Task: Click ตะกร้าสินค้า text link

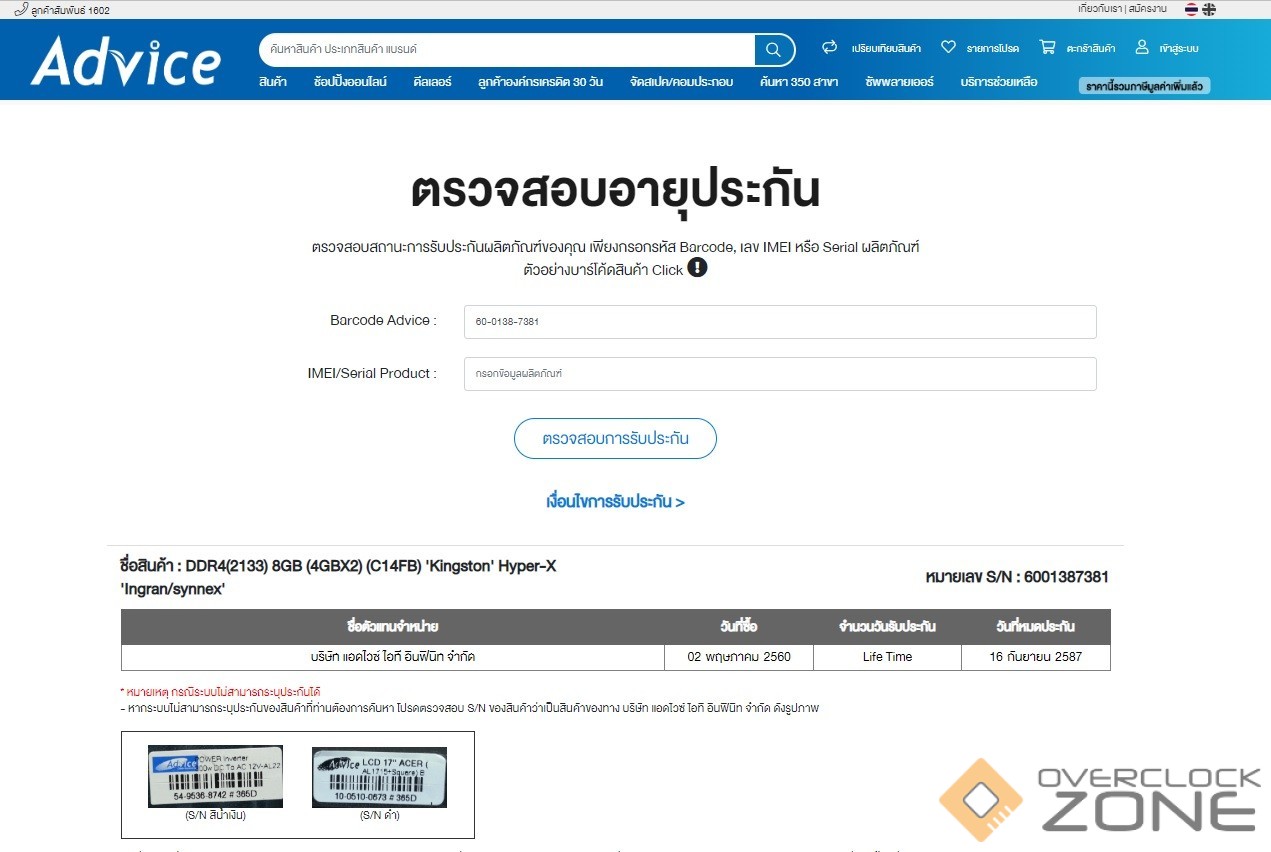Action: (1091, 48)
